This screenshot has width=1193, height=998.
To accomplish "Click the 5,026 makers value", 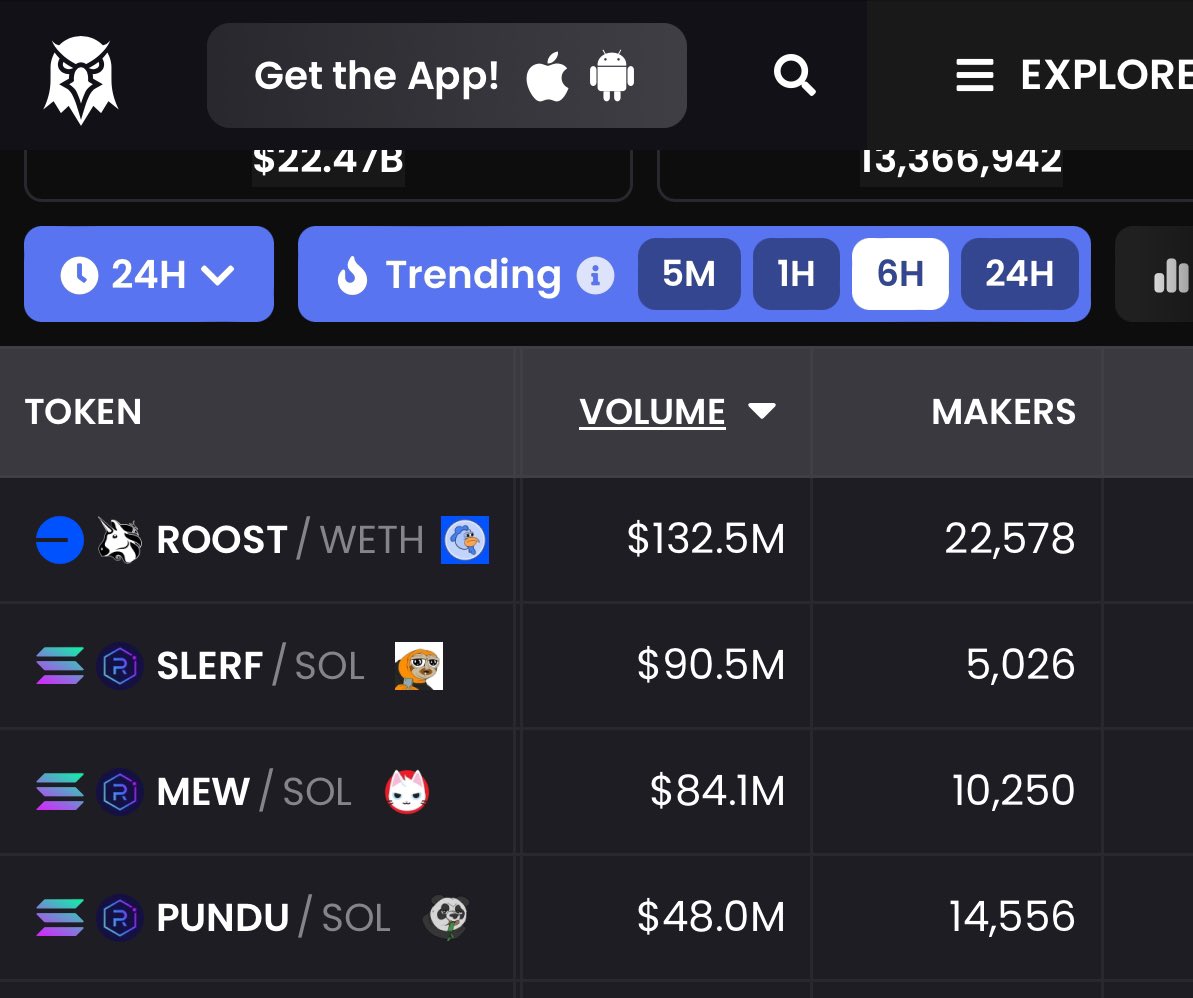I will coord(1021,665).
